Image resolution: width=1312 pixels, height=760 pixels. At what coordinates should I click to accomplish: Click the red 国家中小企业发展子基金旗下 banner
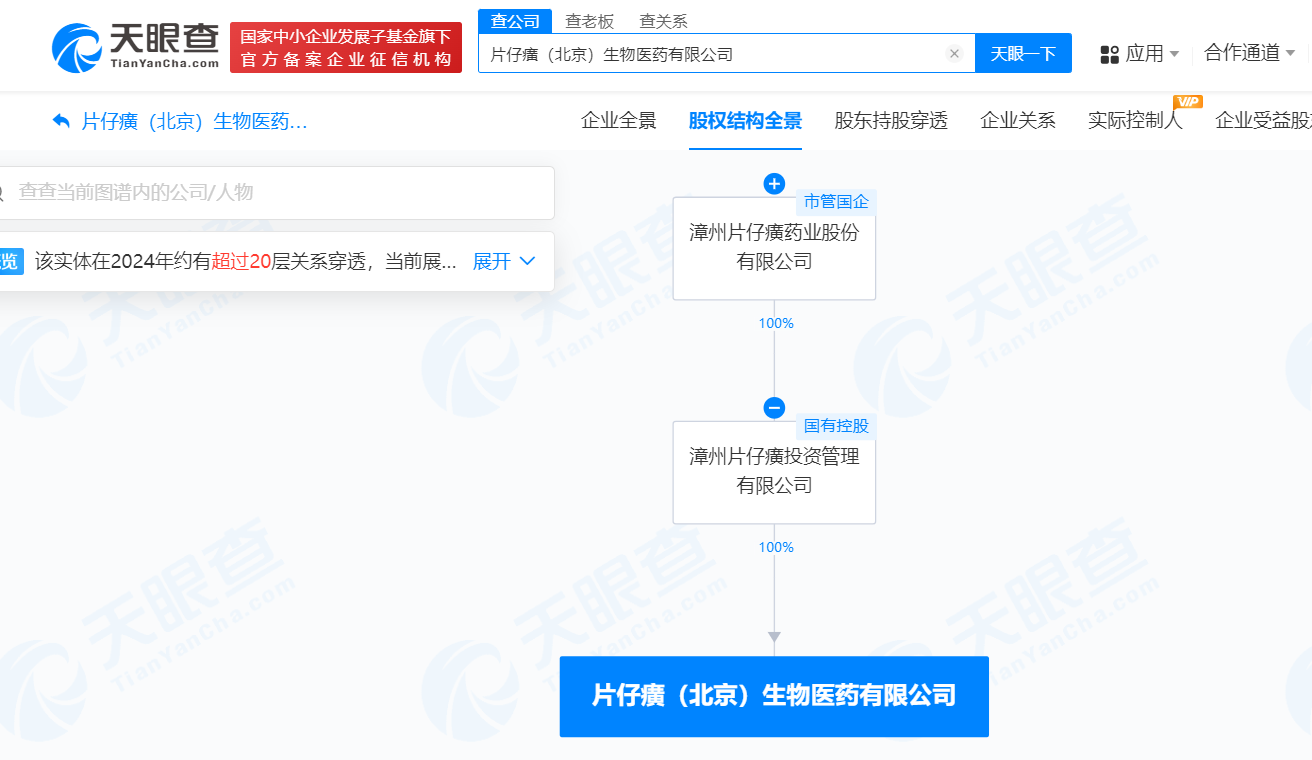(346, 47)
